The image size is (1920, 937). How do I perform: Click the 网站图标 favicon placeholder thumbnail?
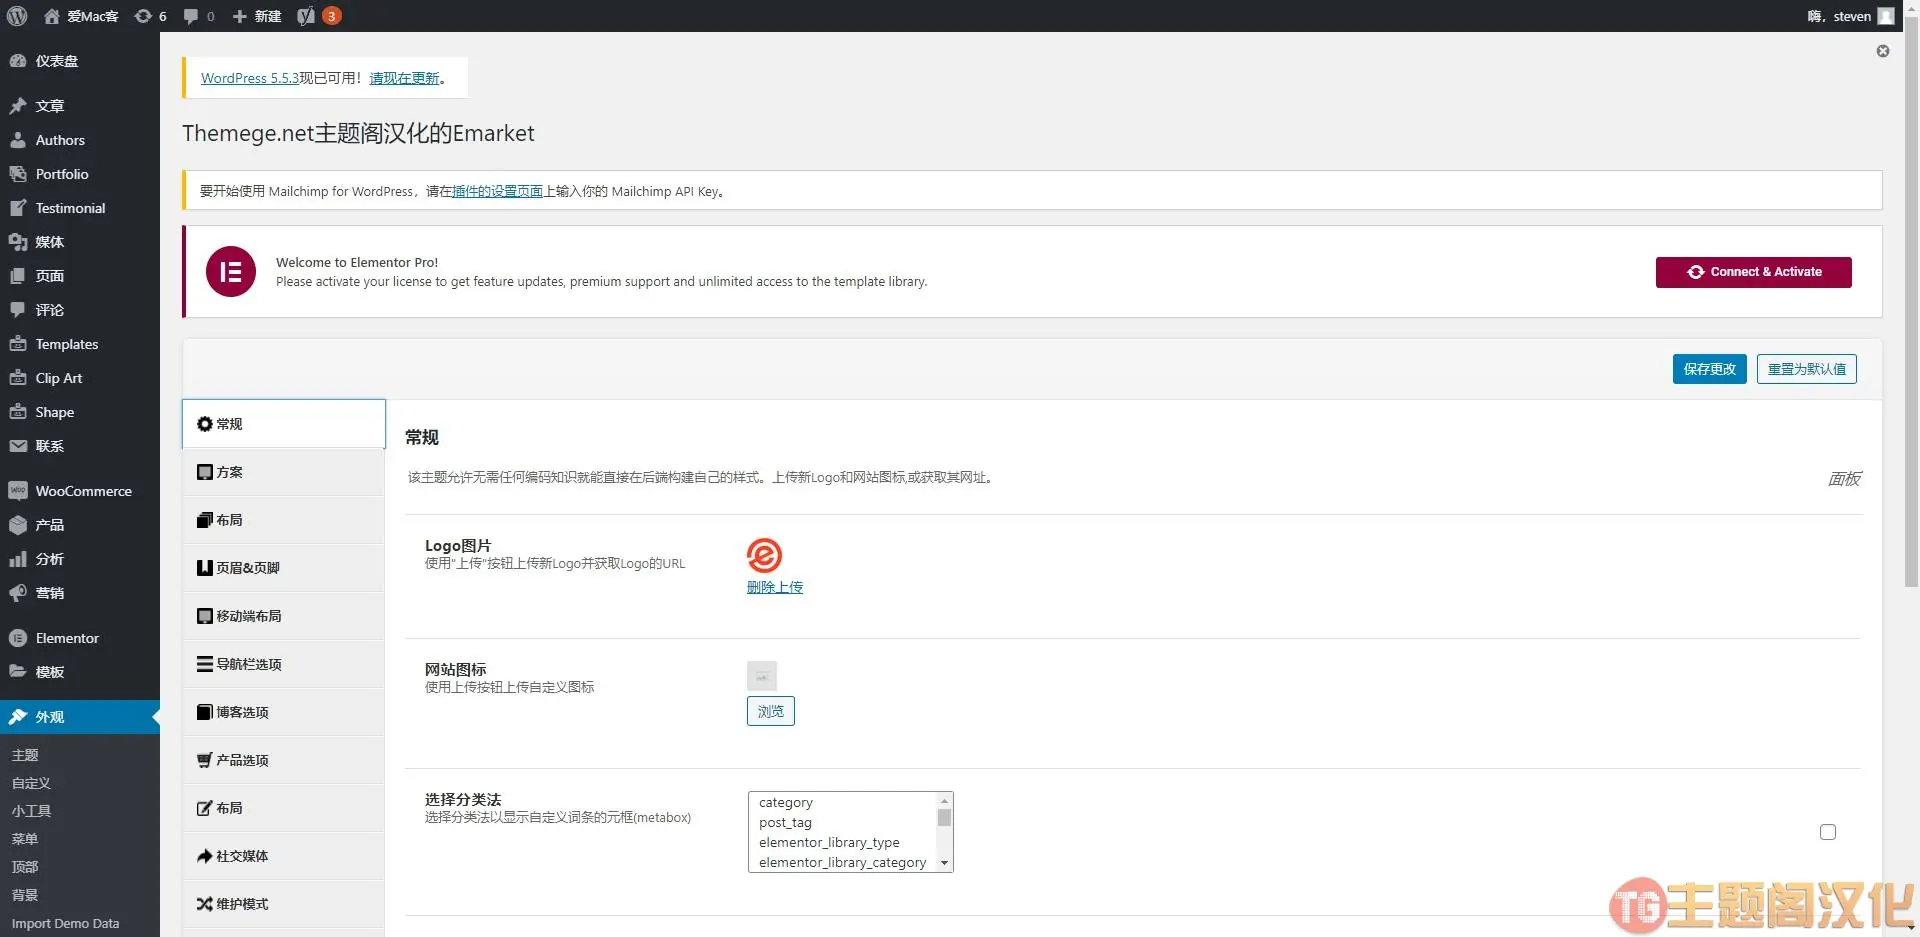point(762,676)
